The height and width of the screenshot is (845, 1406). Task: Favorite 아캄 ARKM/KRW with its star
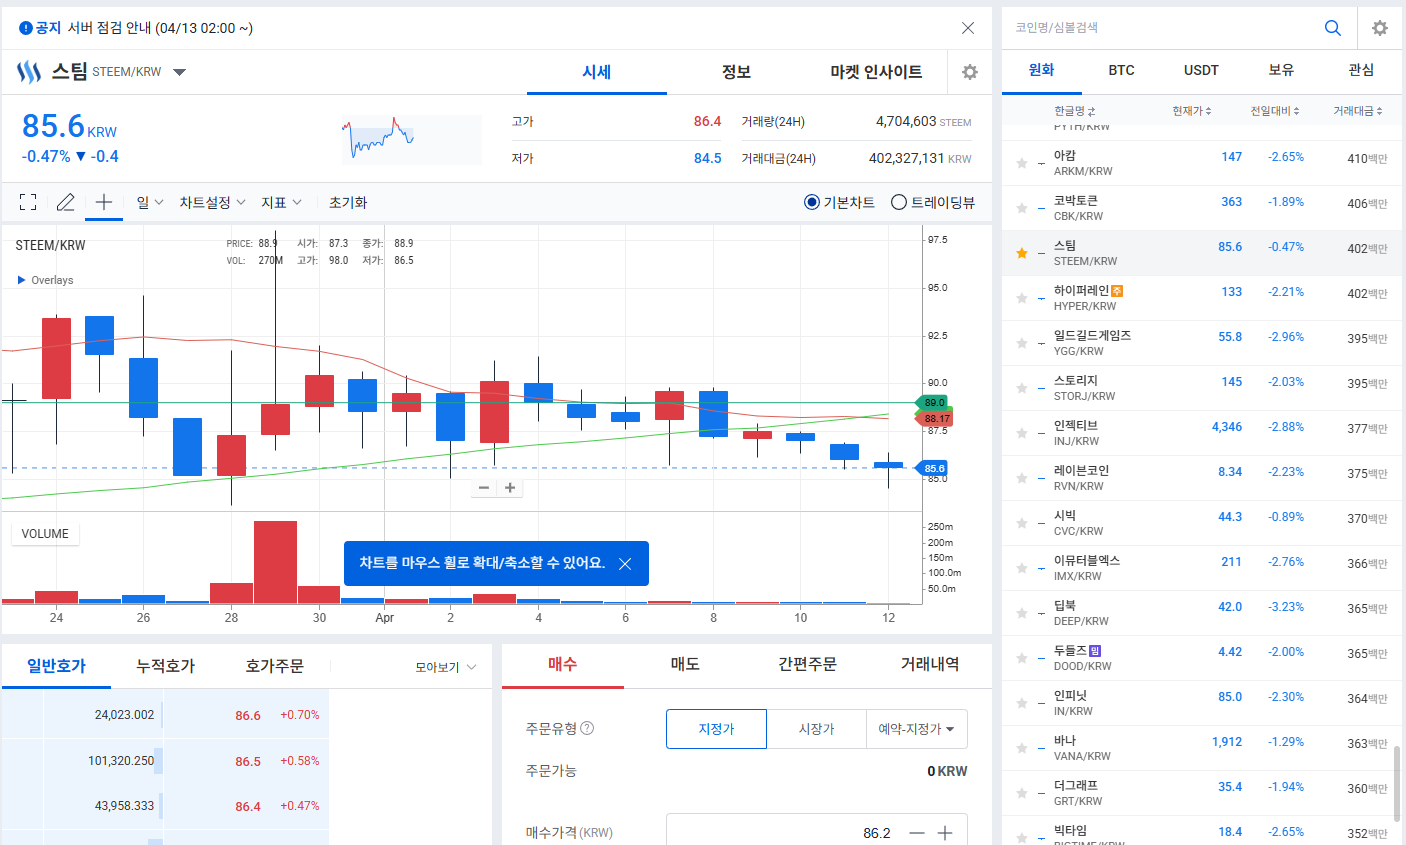[x=1022, y=163]
